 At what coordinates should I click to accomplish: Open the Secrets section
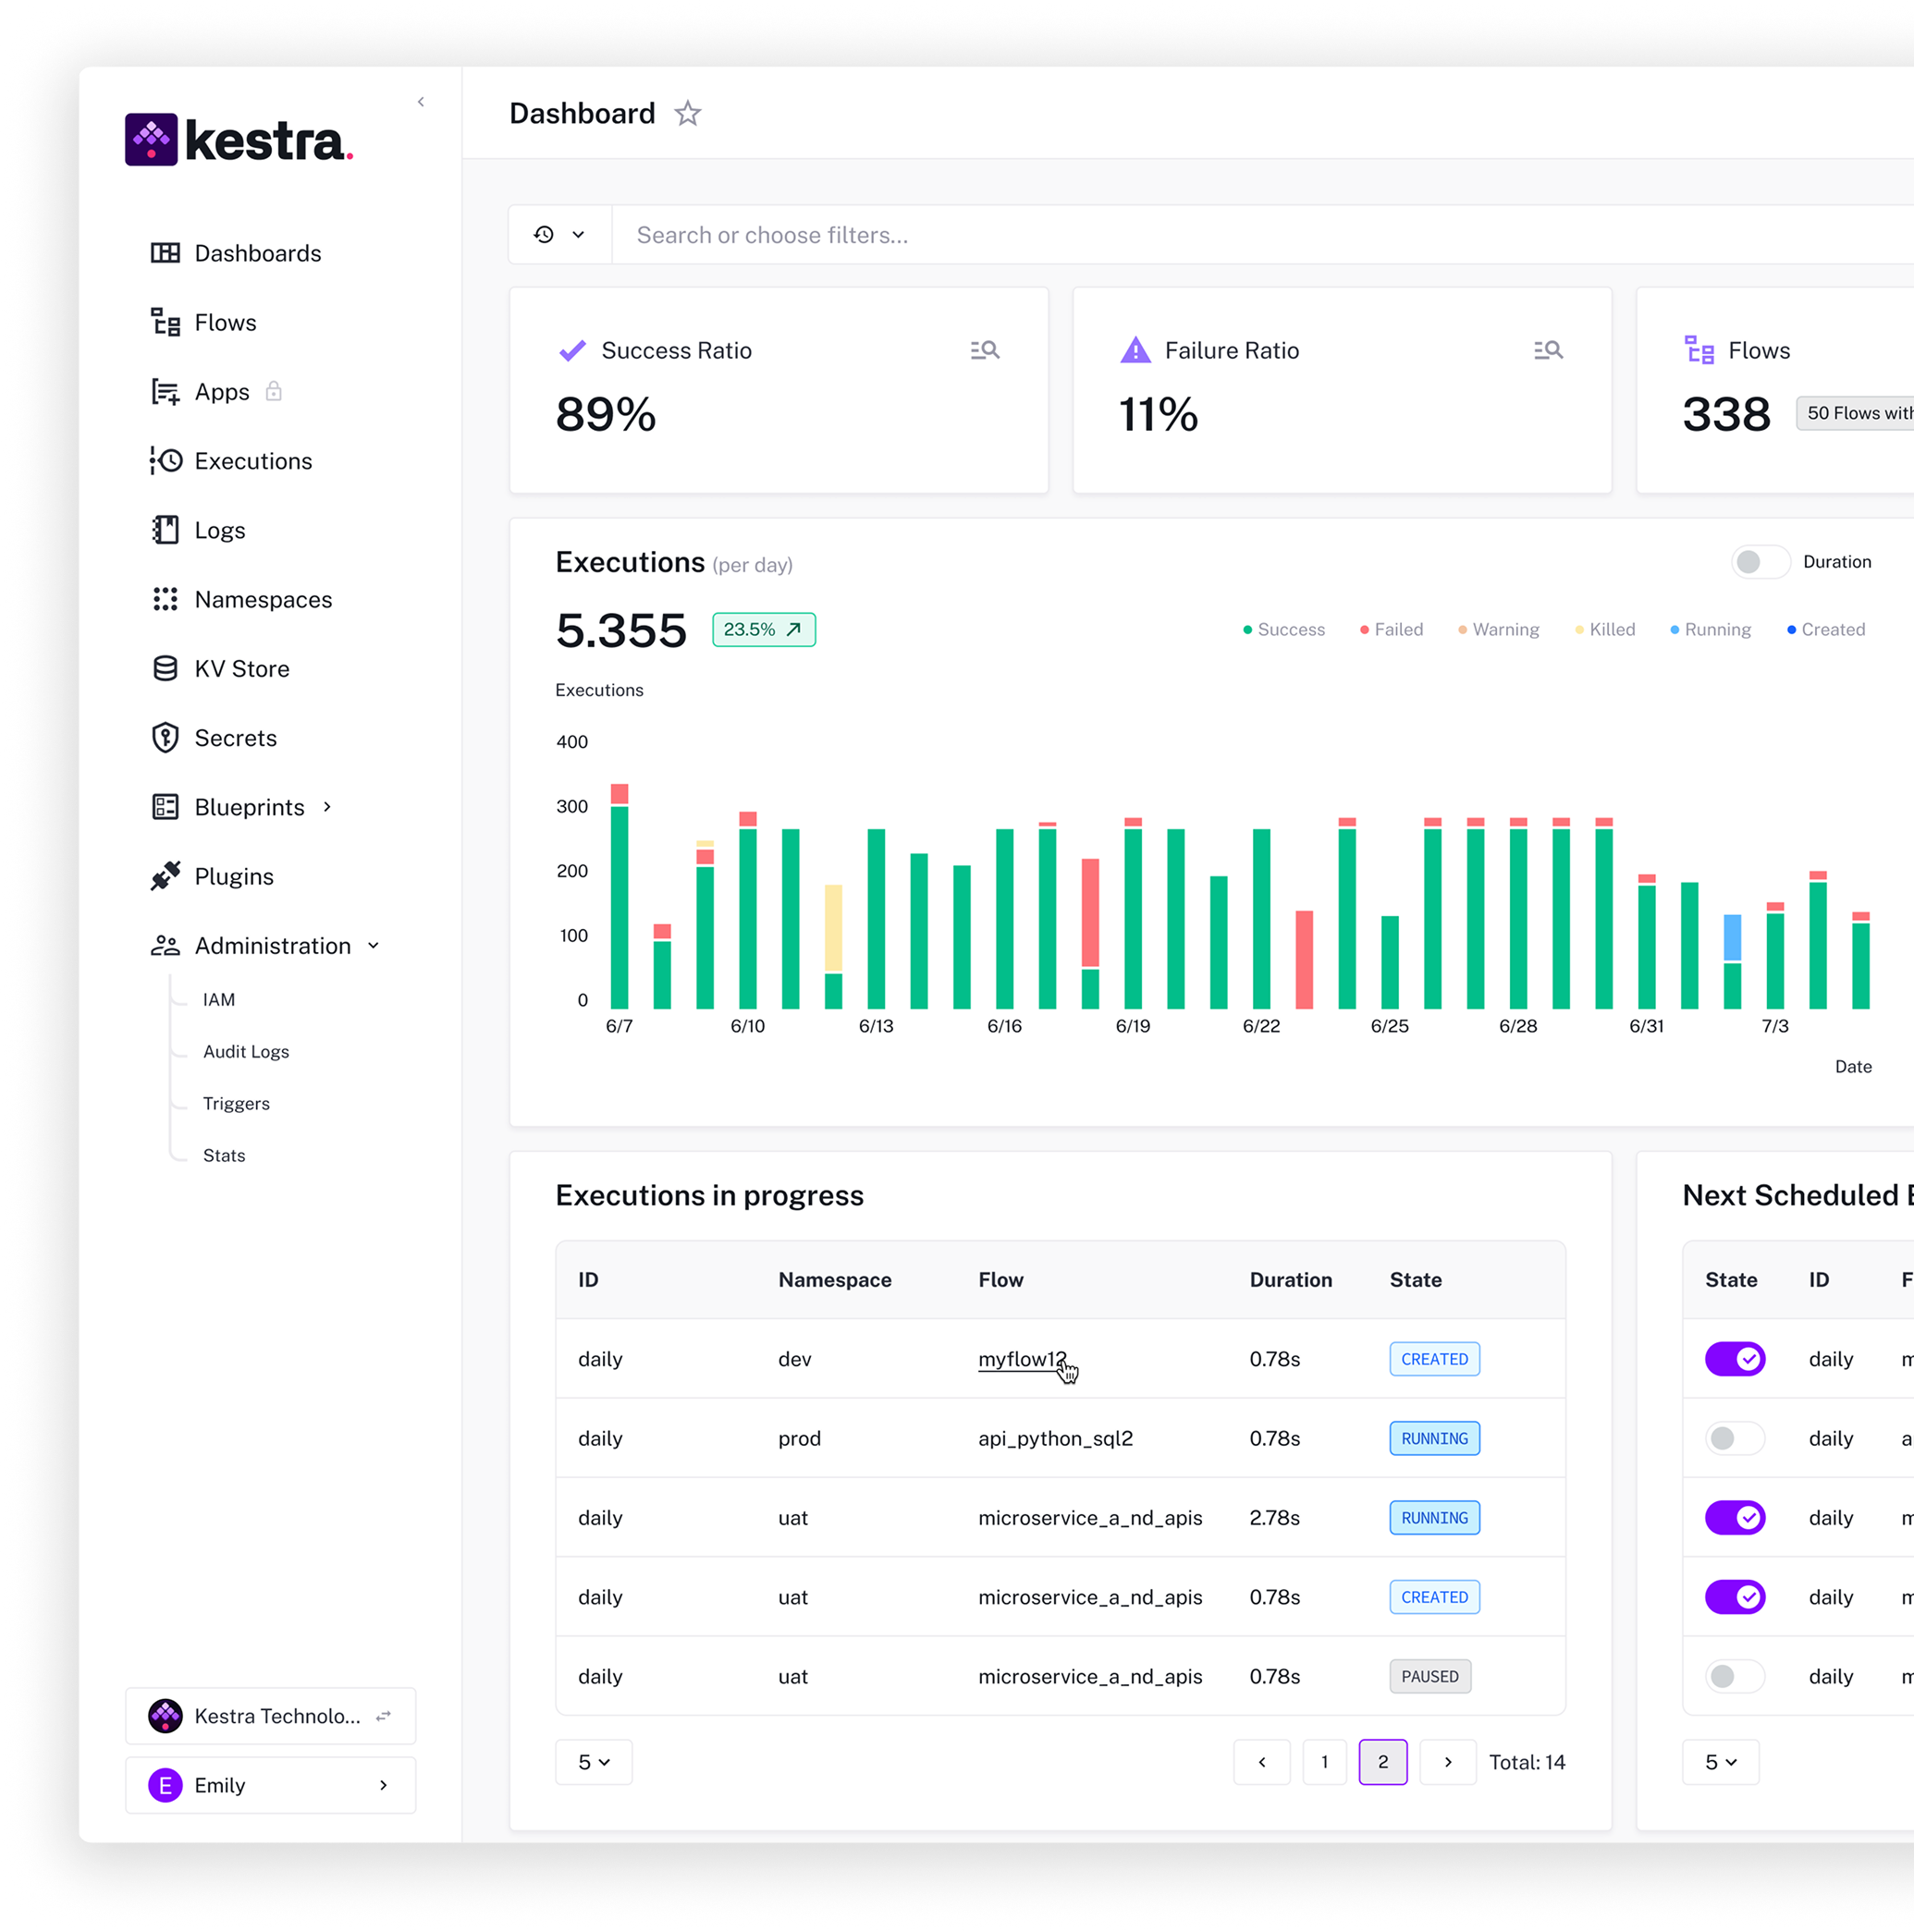click(x=236, y=737)
